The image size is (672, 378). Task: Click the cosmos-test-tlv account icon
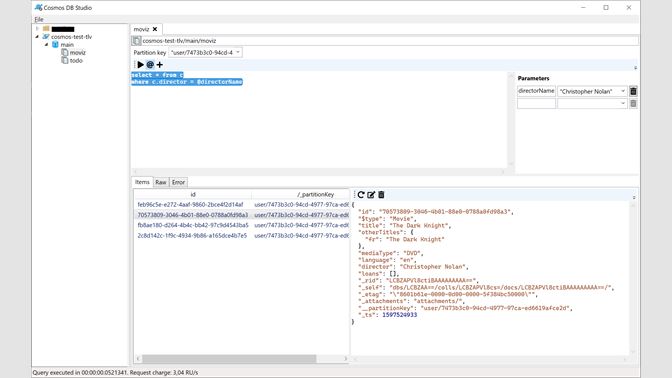point(46,37)
